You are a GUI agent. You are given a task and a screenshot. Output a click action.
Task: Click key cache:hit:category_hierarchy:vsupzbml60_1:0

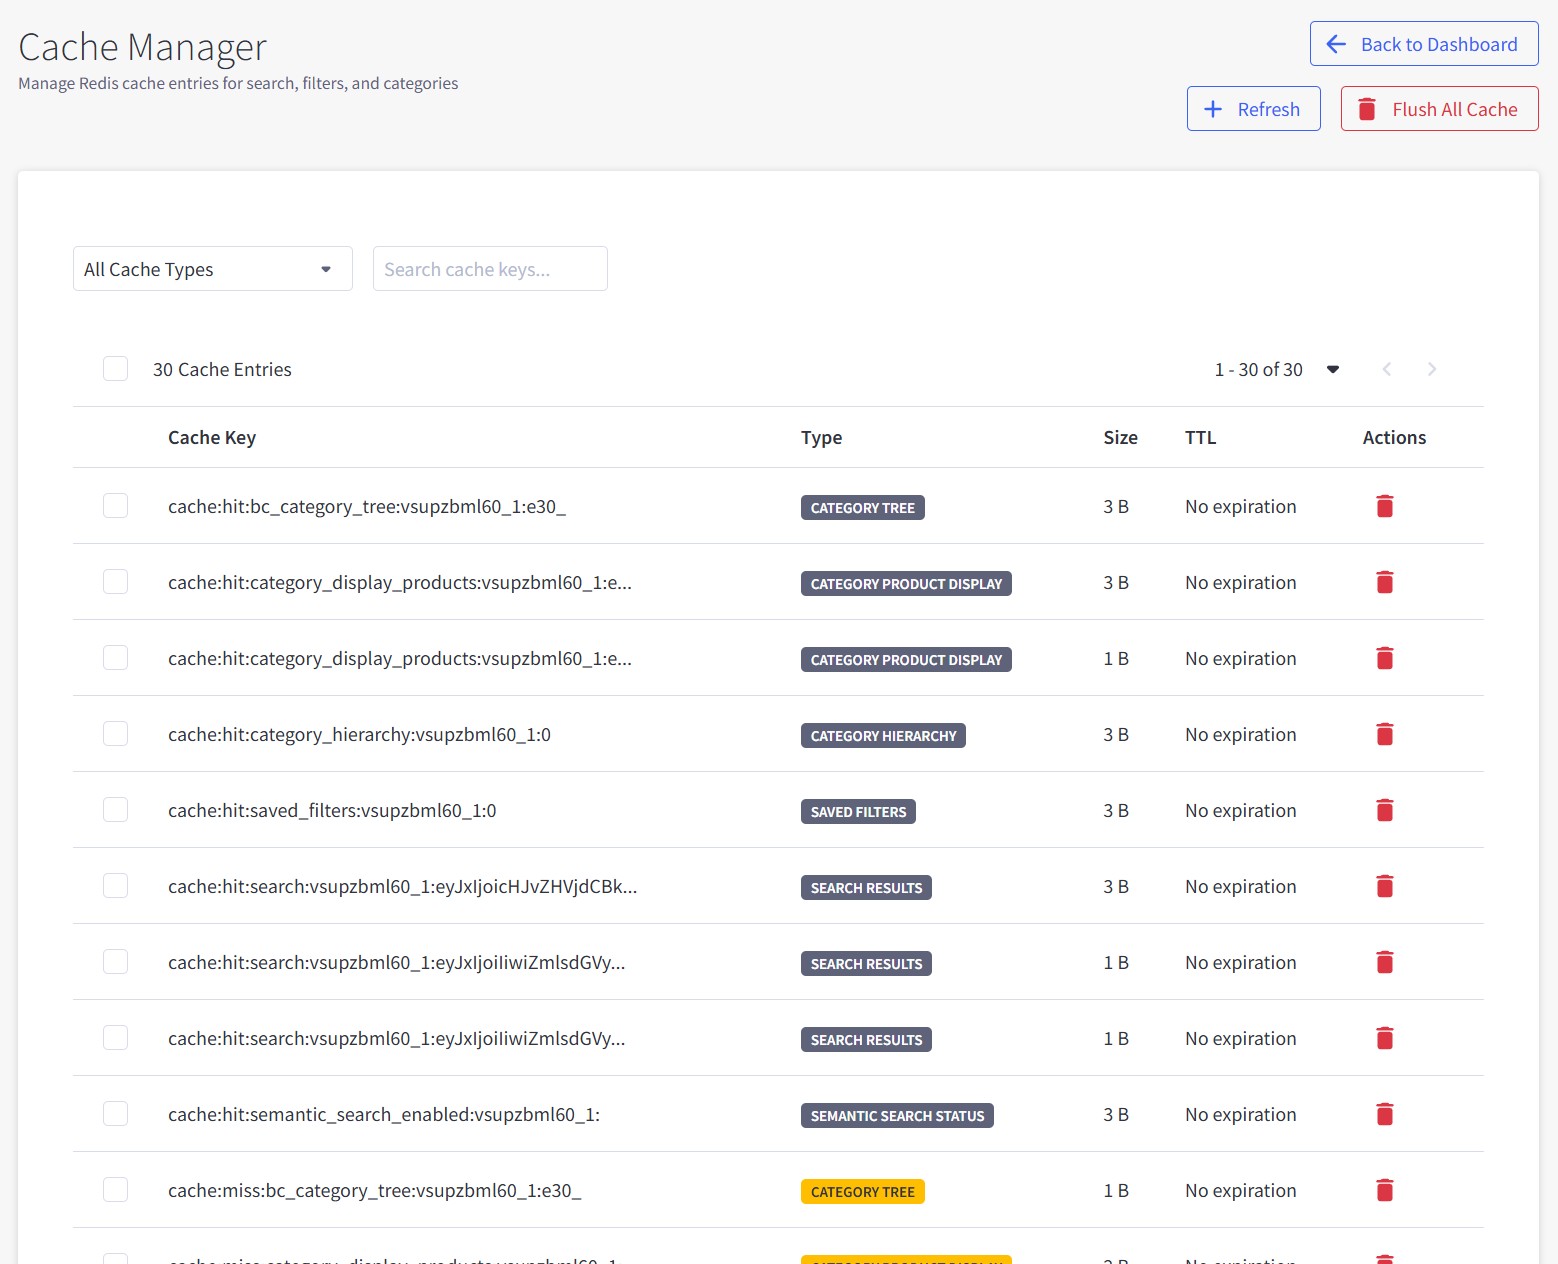click(x=359, y=734)
